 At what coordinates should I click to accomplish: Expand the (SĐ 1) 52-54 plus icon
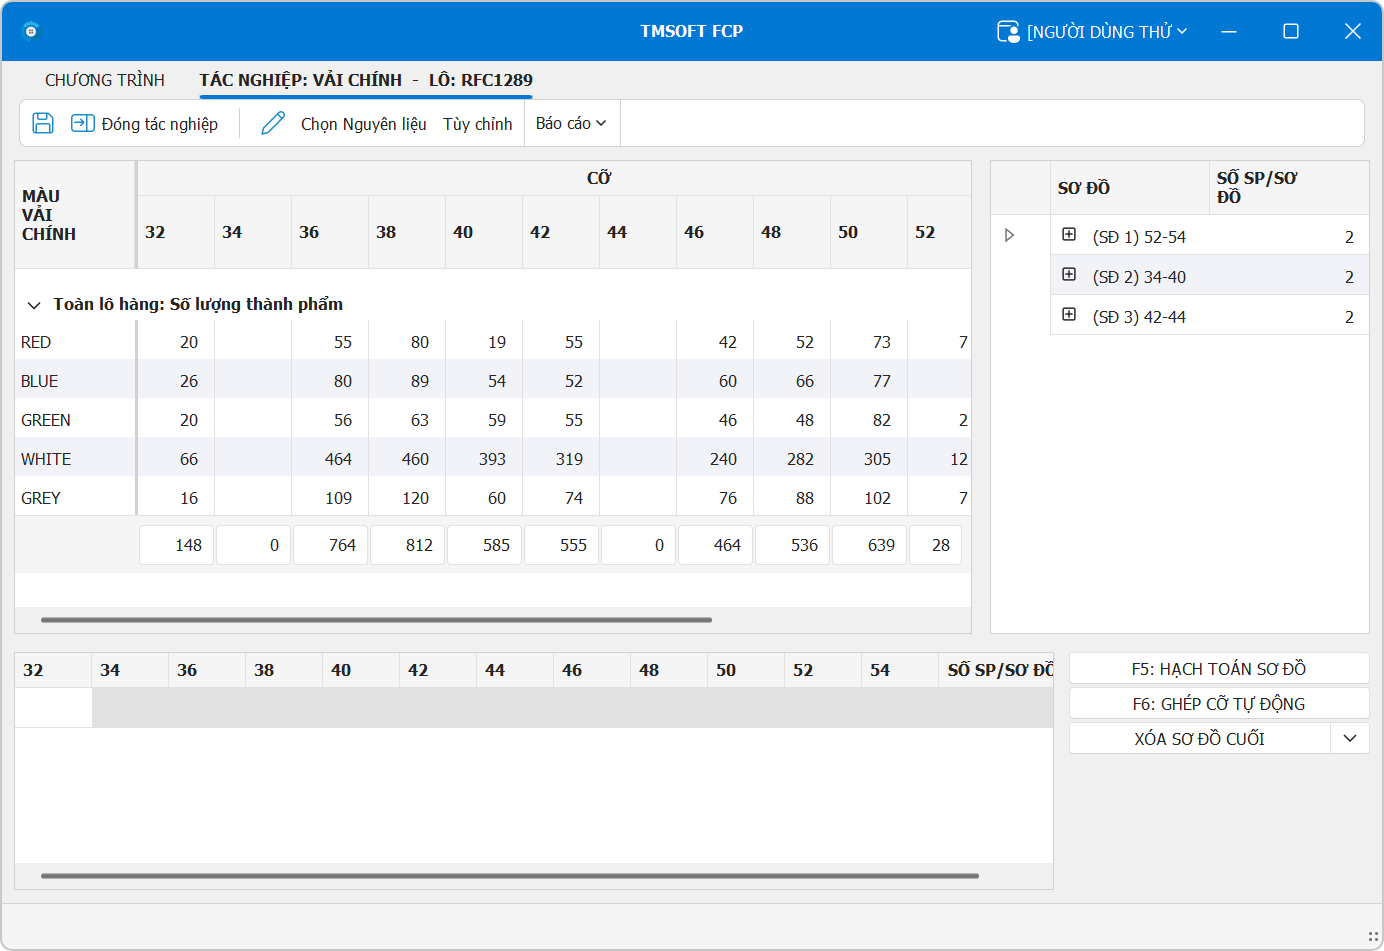tap(1069, 235)
